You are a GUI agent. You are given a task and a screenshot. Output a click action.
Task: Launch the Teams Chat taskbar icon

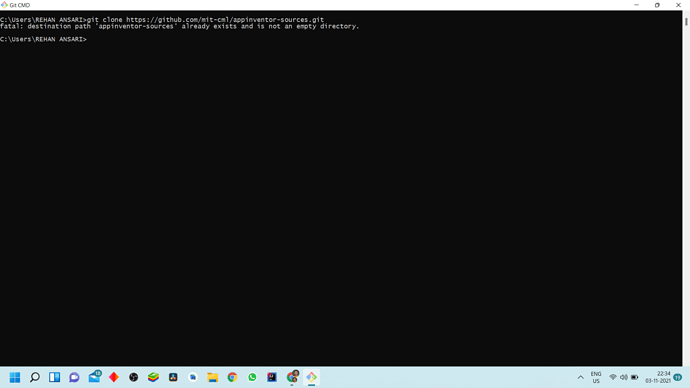(x=74, y=377)
